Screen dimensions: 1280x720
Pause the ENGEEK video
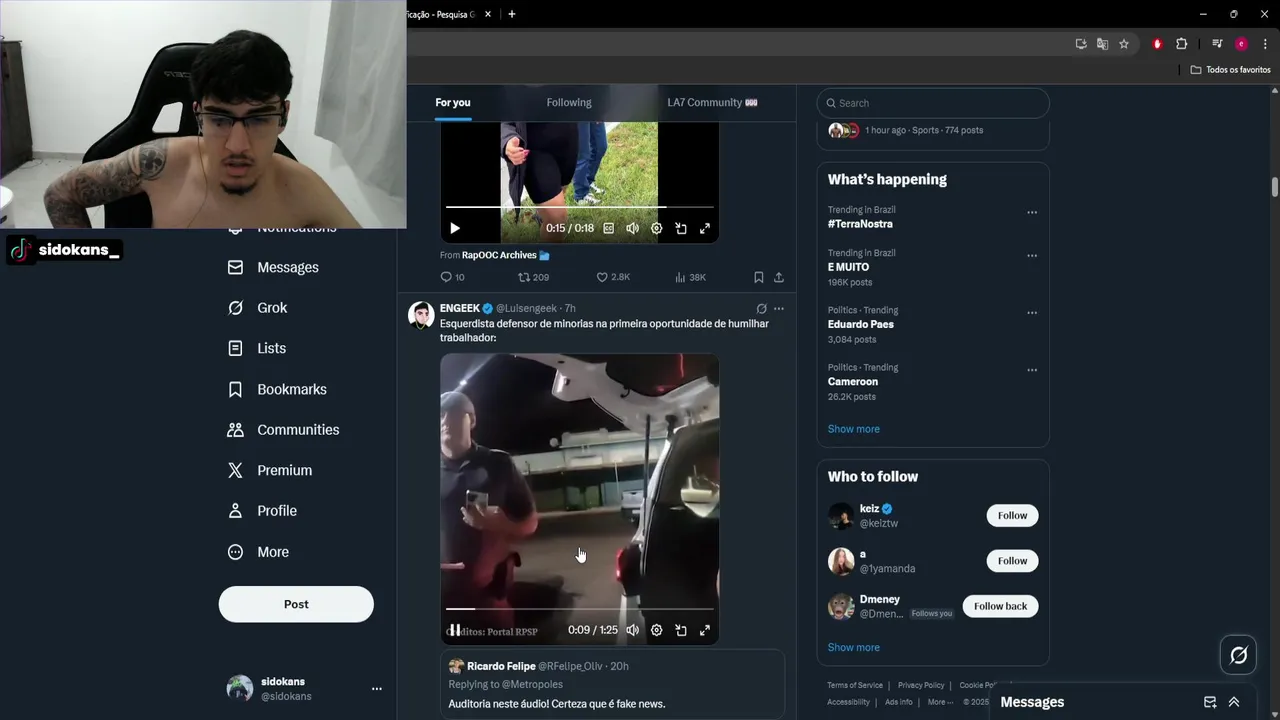[455, 630]
